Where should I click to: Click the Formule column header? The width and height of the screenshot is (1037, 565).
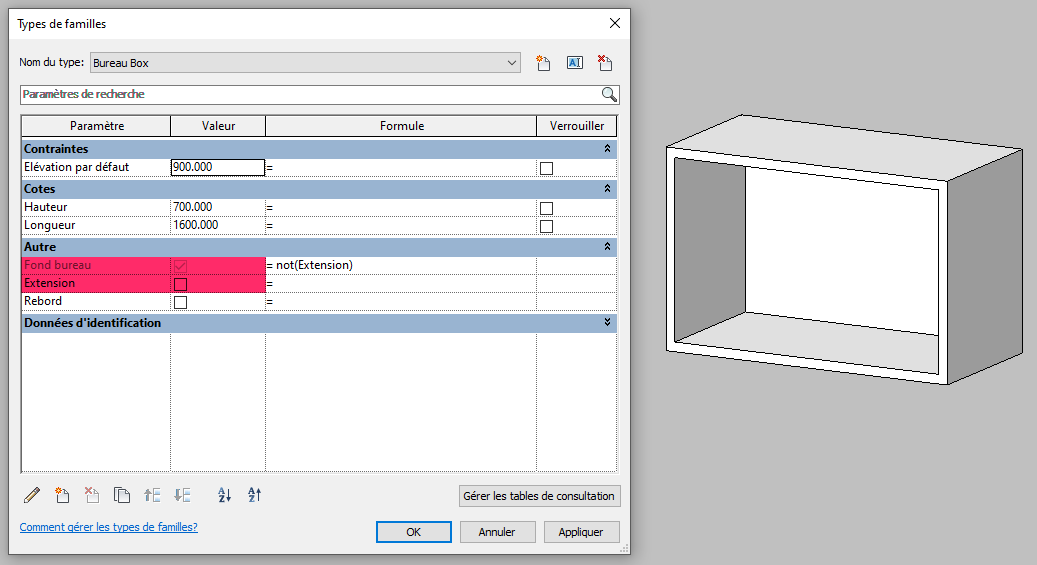401,126
